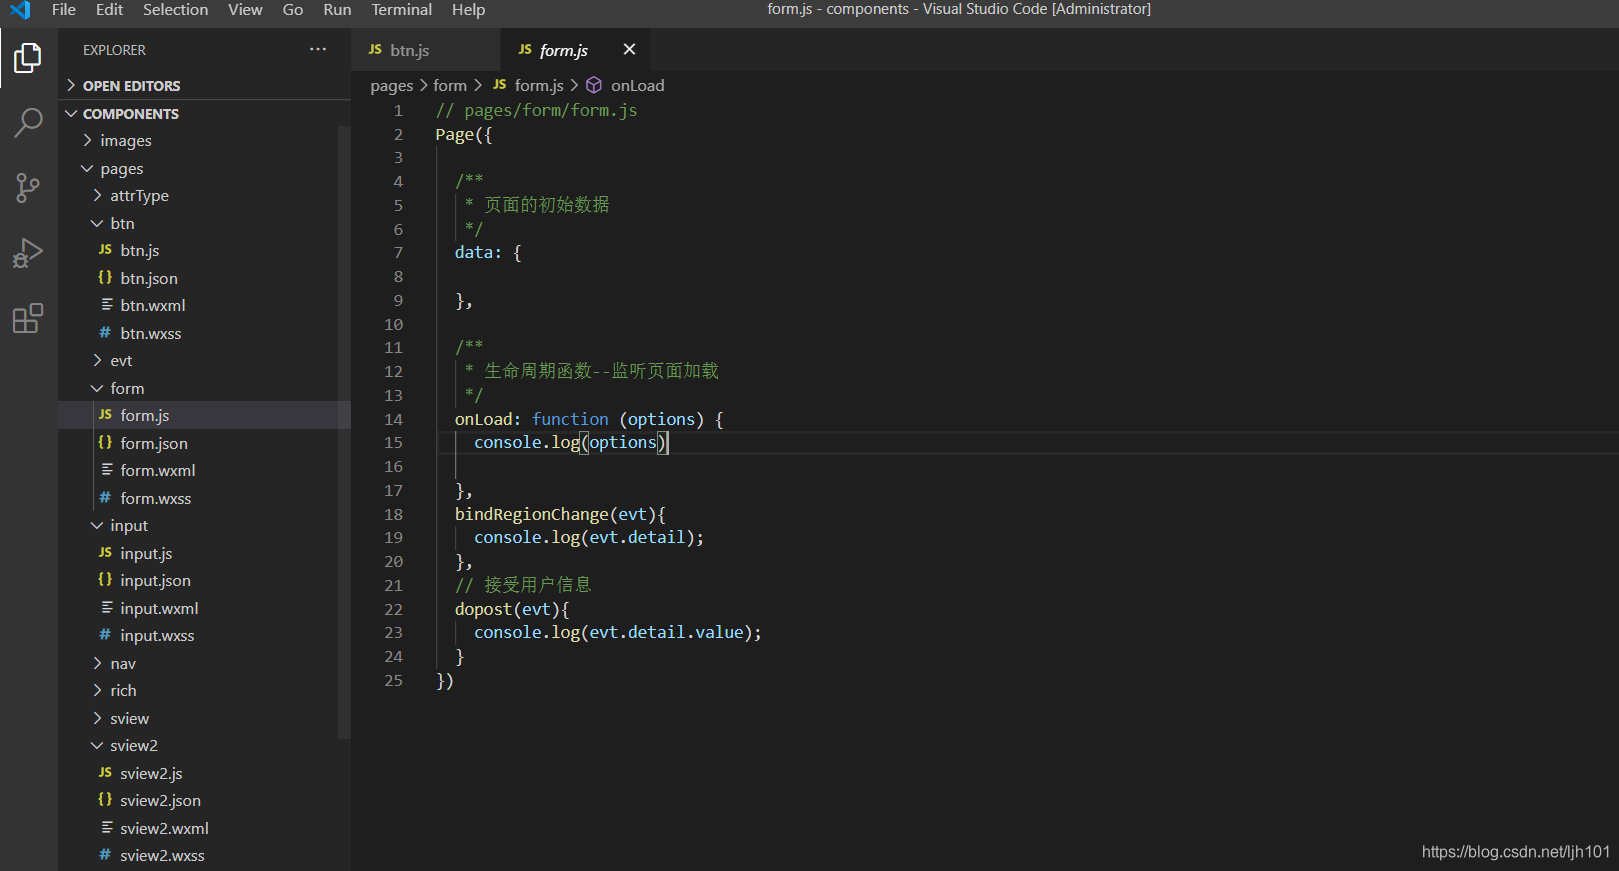Screen dimensions: 1619x871
Task: Collapse the form folder
Action: pos(204,388)
